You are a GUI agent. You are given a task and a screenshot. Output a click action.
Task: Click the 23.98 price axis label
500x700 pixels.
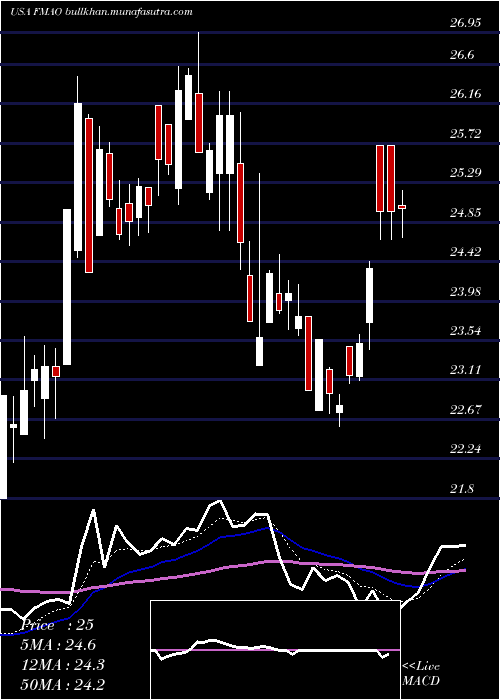pyautogui.click(x=466, y=292)
